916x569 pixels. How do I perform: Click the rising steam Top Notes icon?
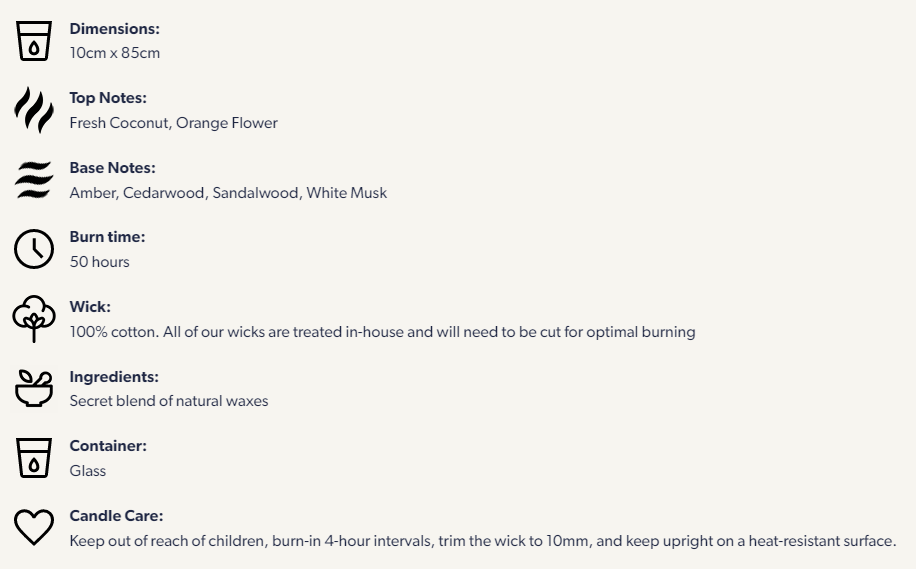pyautogui.click(x=34, y=110)
